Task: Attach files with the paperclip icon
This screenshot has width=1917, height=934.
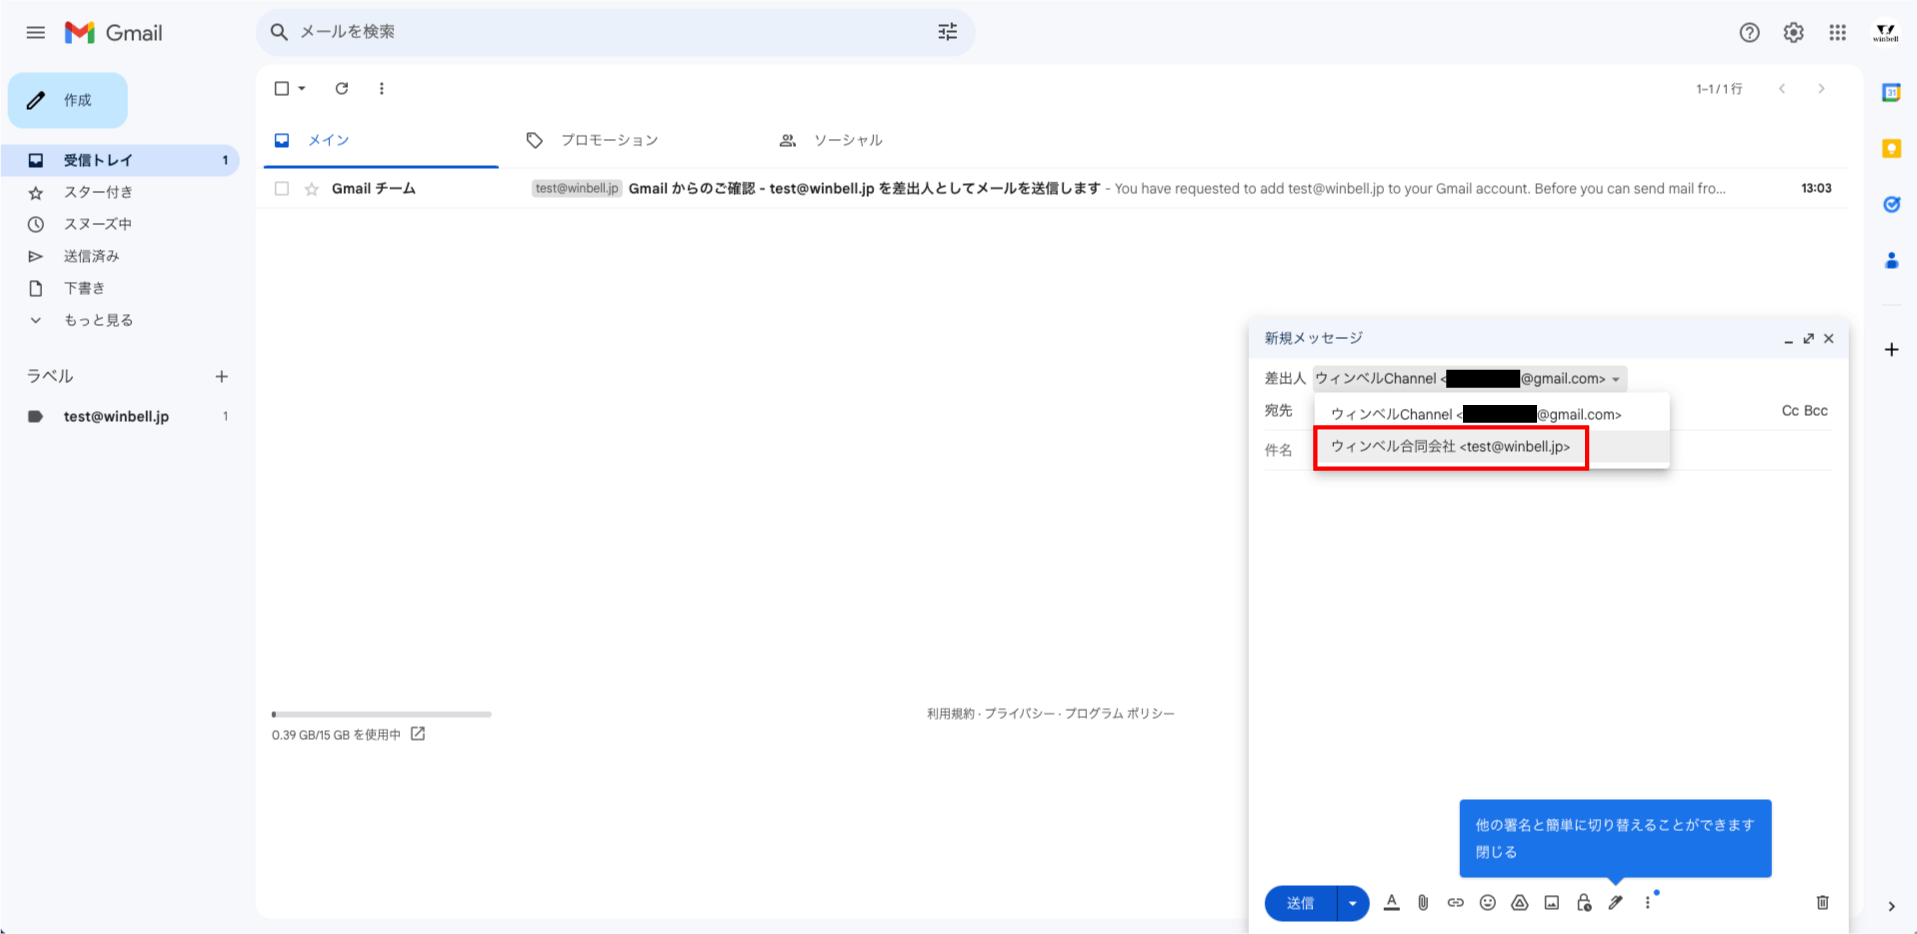Action: (x=1423, y=902)
